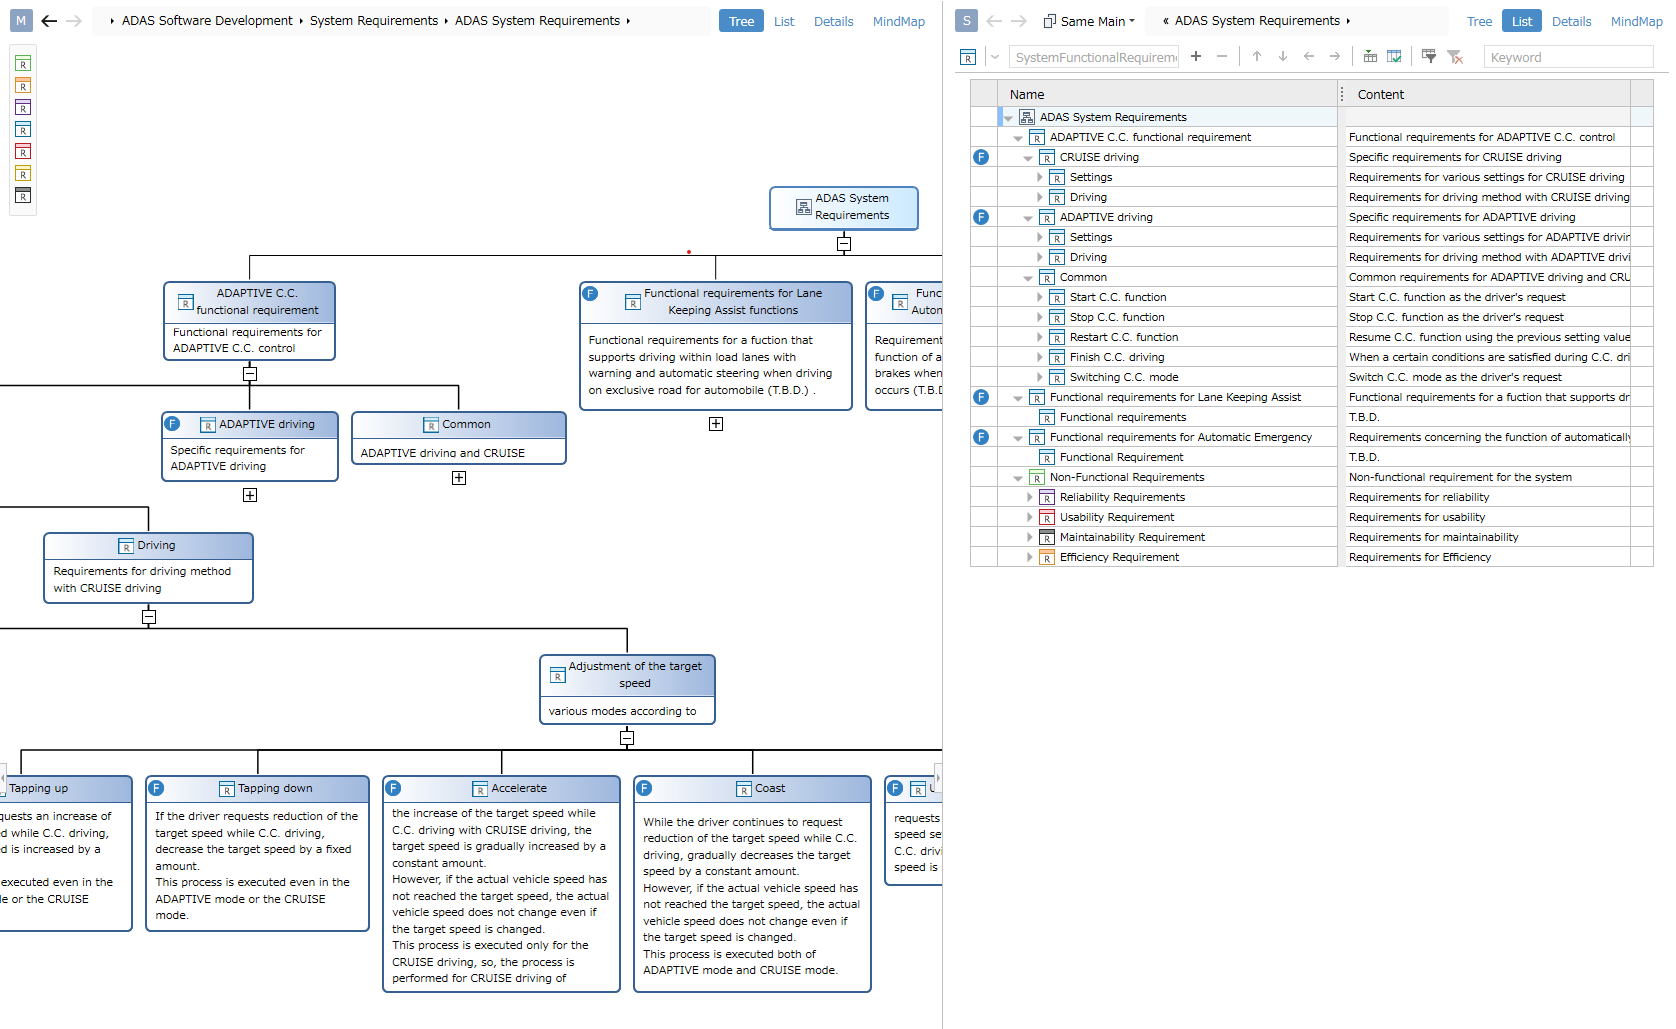This screenshot has height=1029, width=1676.
Task: Select the Accelerate diagram node
Action: [x=501, y=884]
